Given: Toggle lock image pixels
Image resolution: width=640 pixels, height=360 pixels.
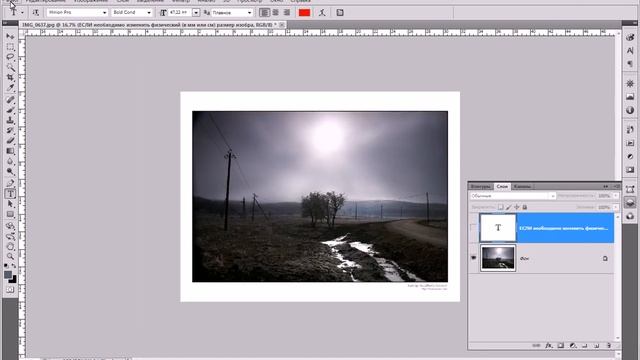Looking at the screenshot, I should point(509,207).
